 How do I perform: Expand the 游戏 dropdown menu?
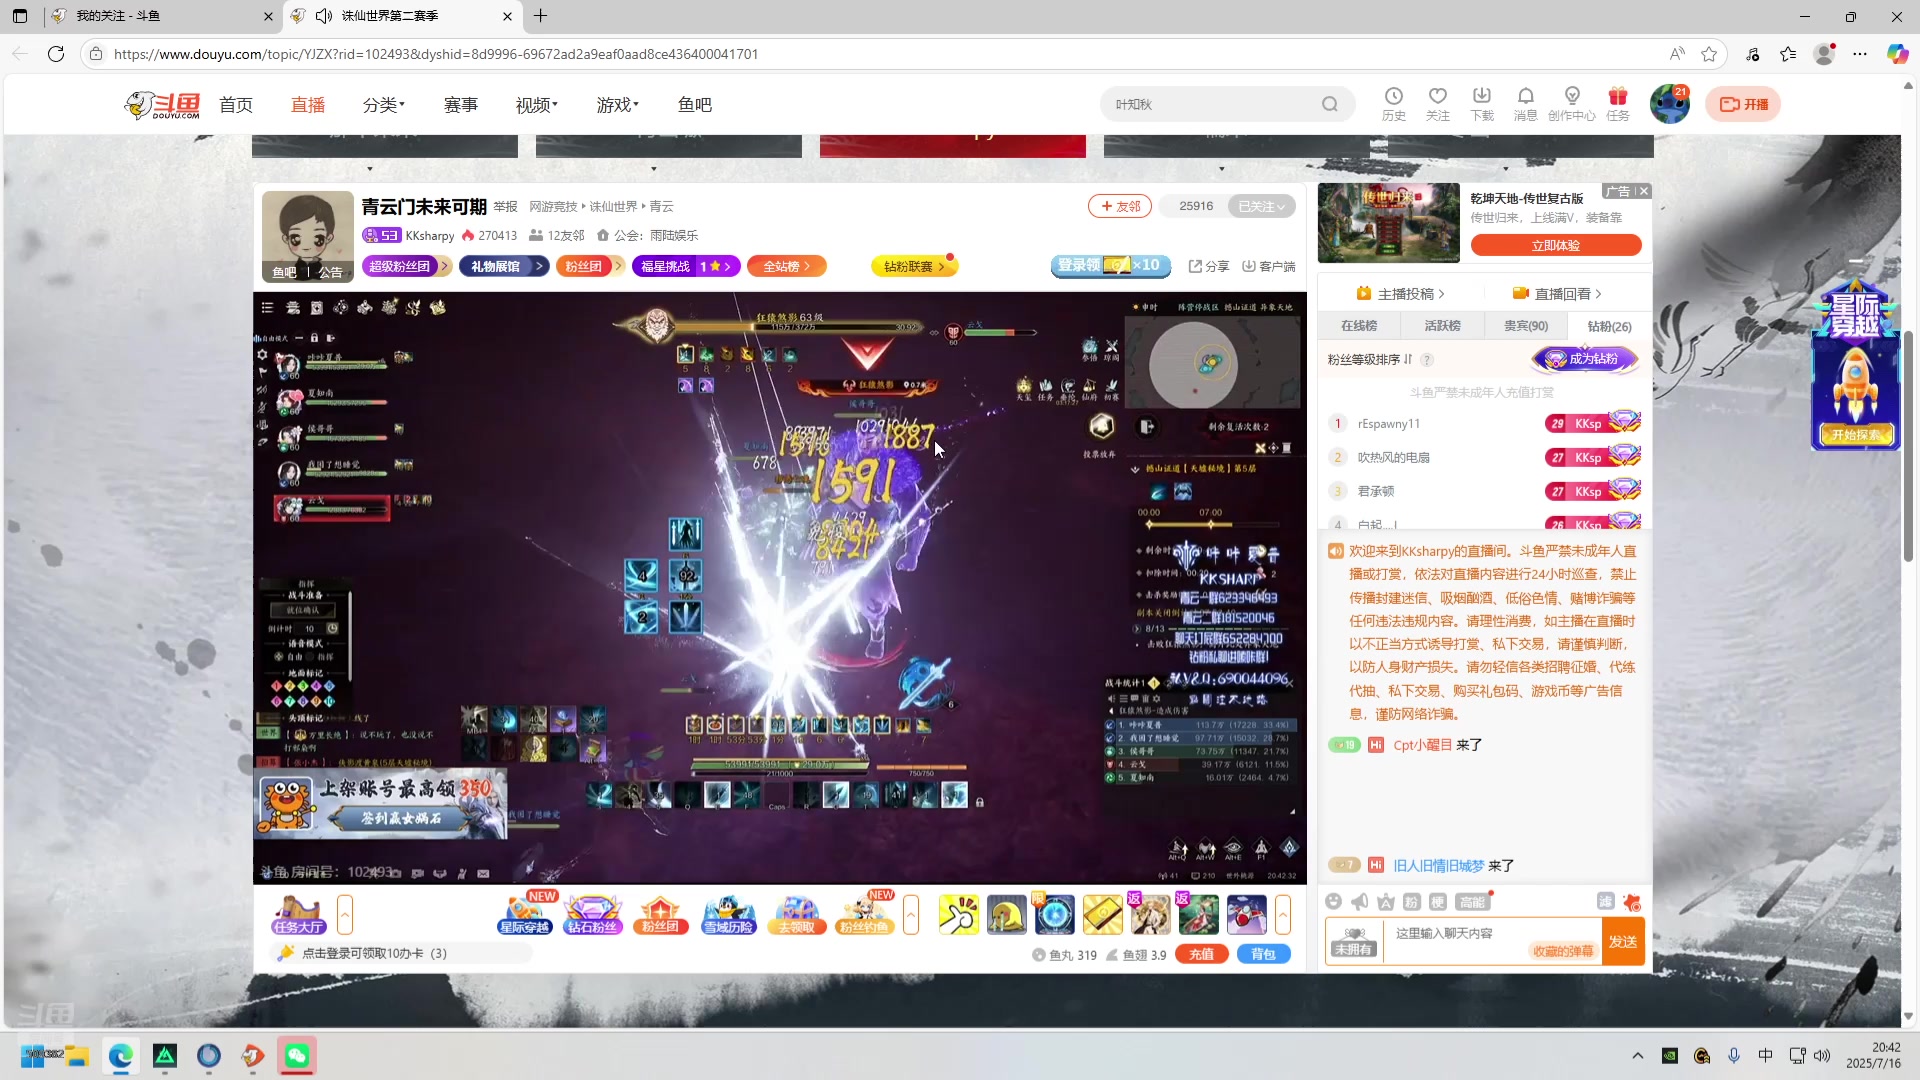tap(617, 105)
